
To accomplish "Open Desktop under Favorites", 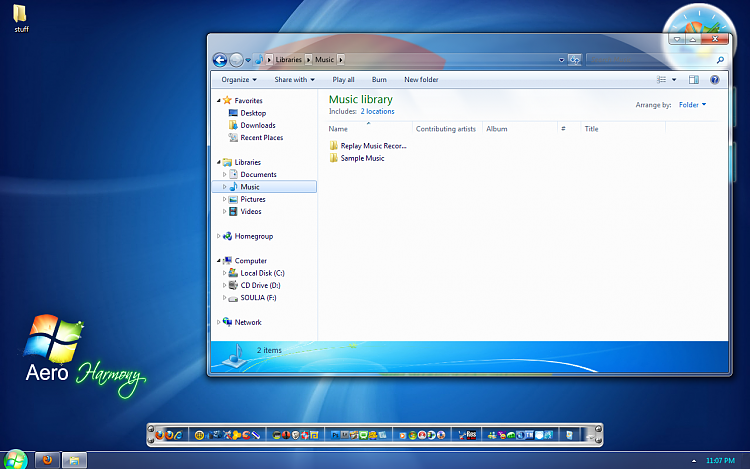I will coord(247,113).
